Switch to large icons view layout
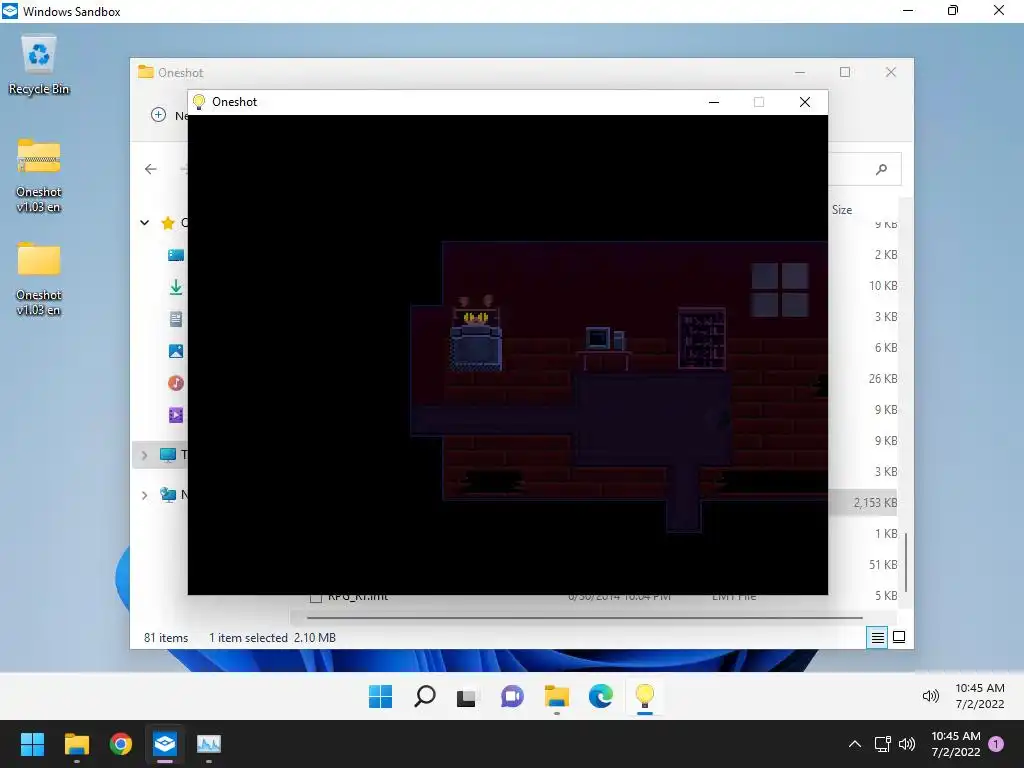The image size is (1024, 768). (x=899, y=637)
